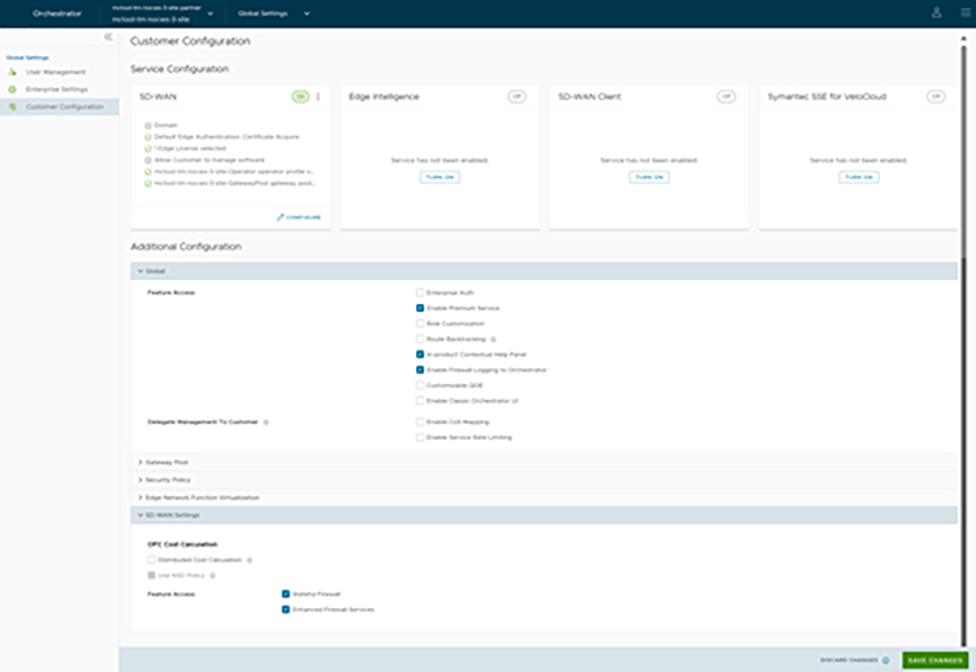Toggle the Edge Intelligence service switch
Viewport: 976px width, 672px height.
[x=516, y=97]
